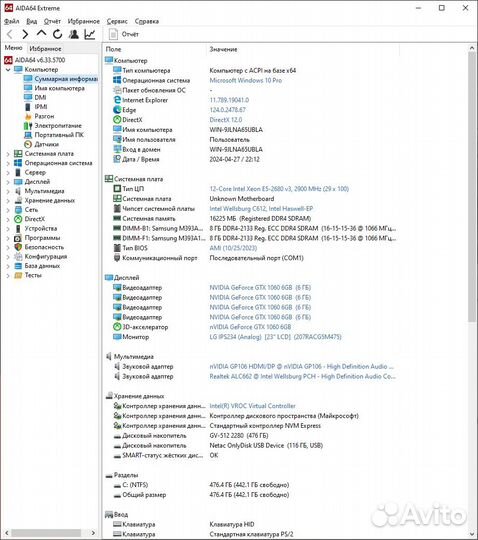The image size is (478, 540).
Task: Open the graph chart toolbar icon
Action: tap(90, 34)
